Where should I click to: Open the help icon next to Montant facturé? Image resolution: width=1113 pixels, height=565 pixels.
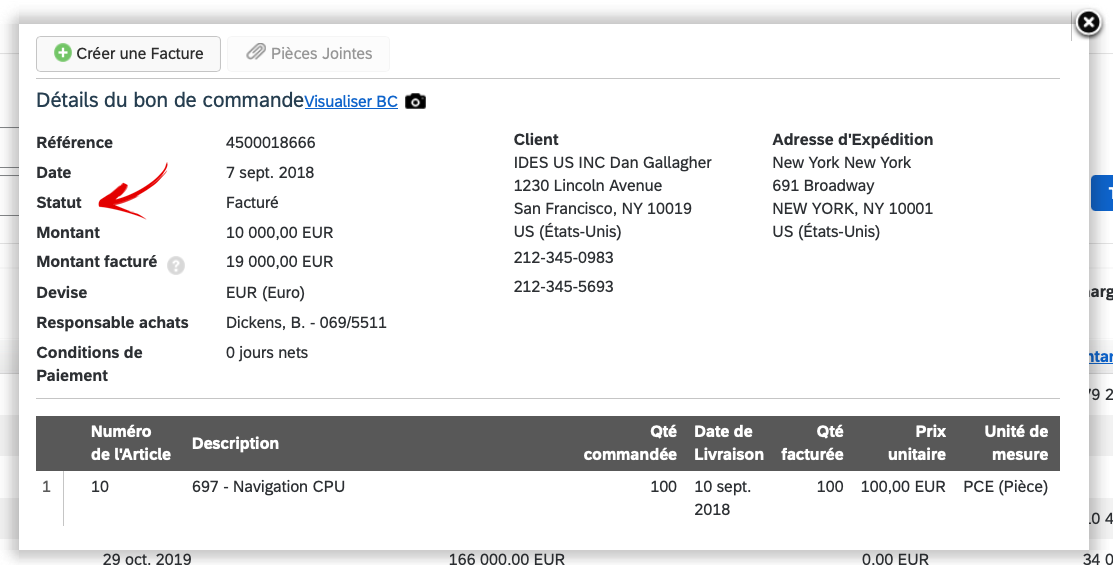(x=175, y=265)
